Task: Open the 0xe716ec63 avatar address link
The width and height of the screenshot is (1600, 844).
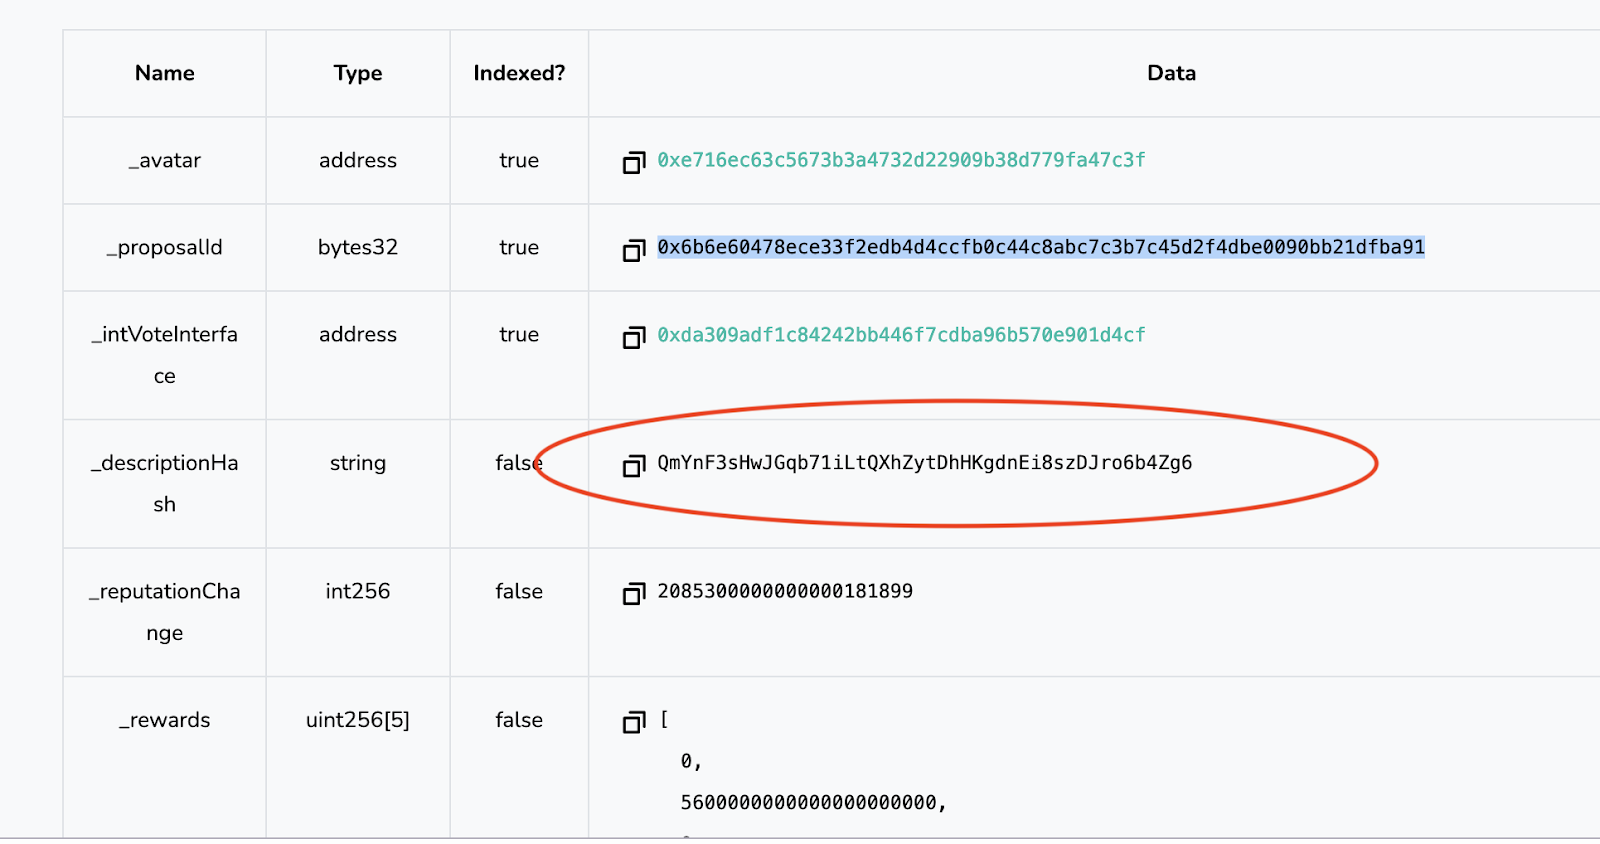Action: [x=901, y=160]
